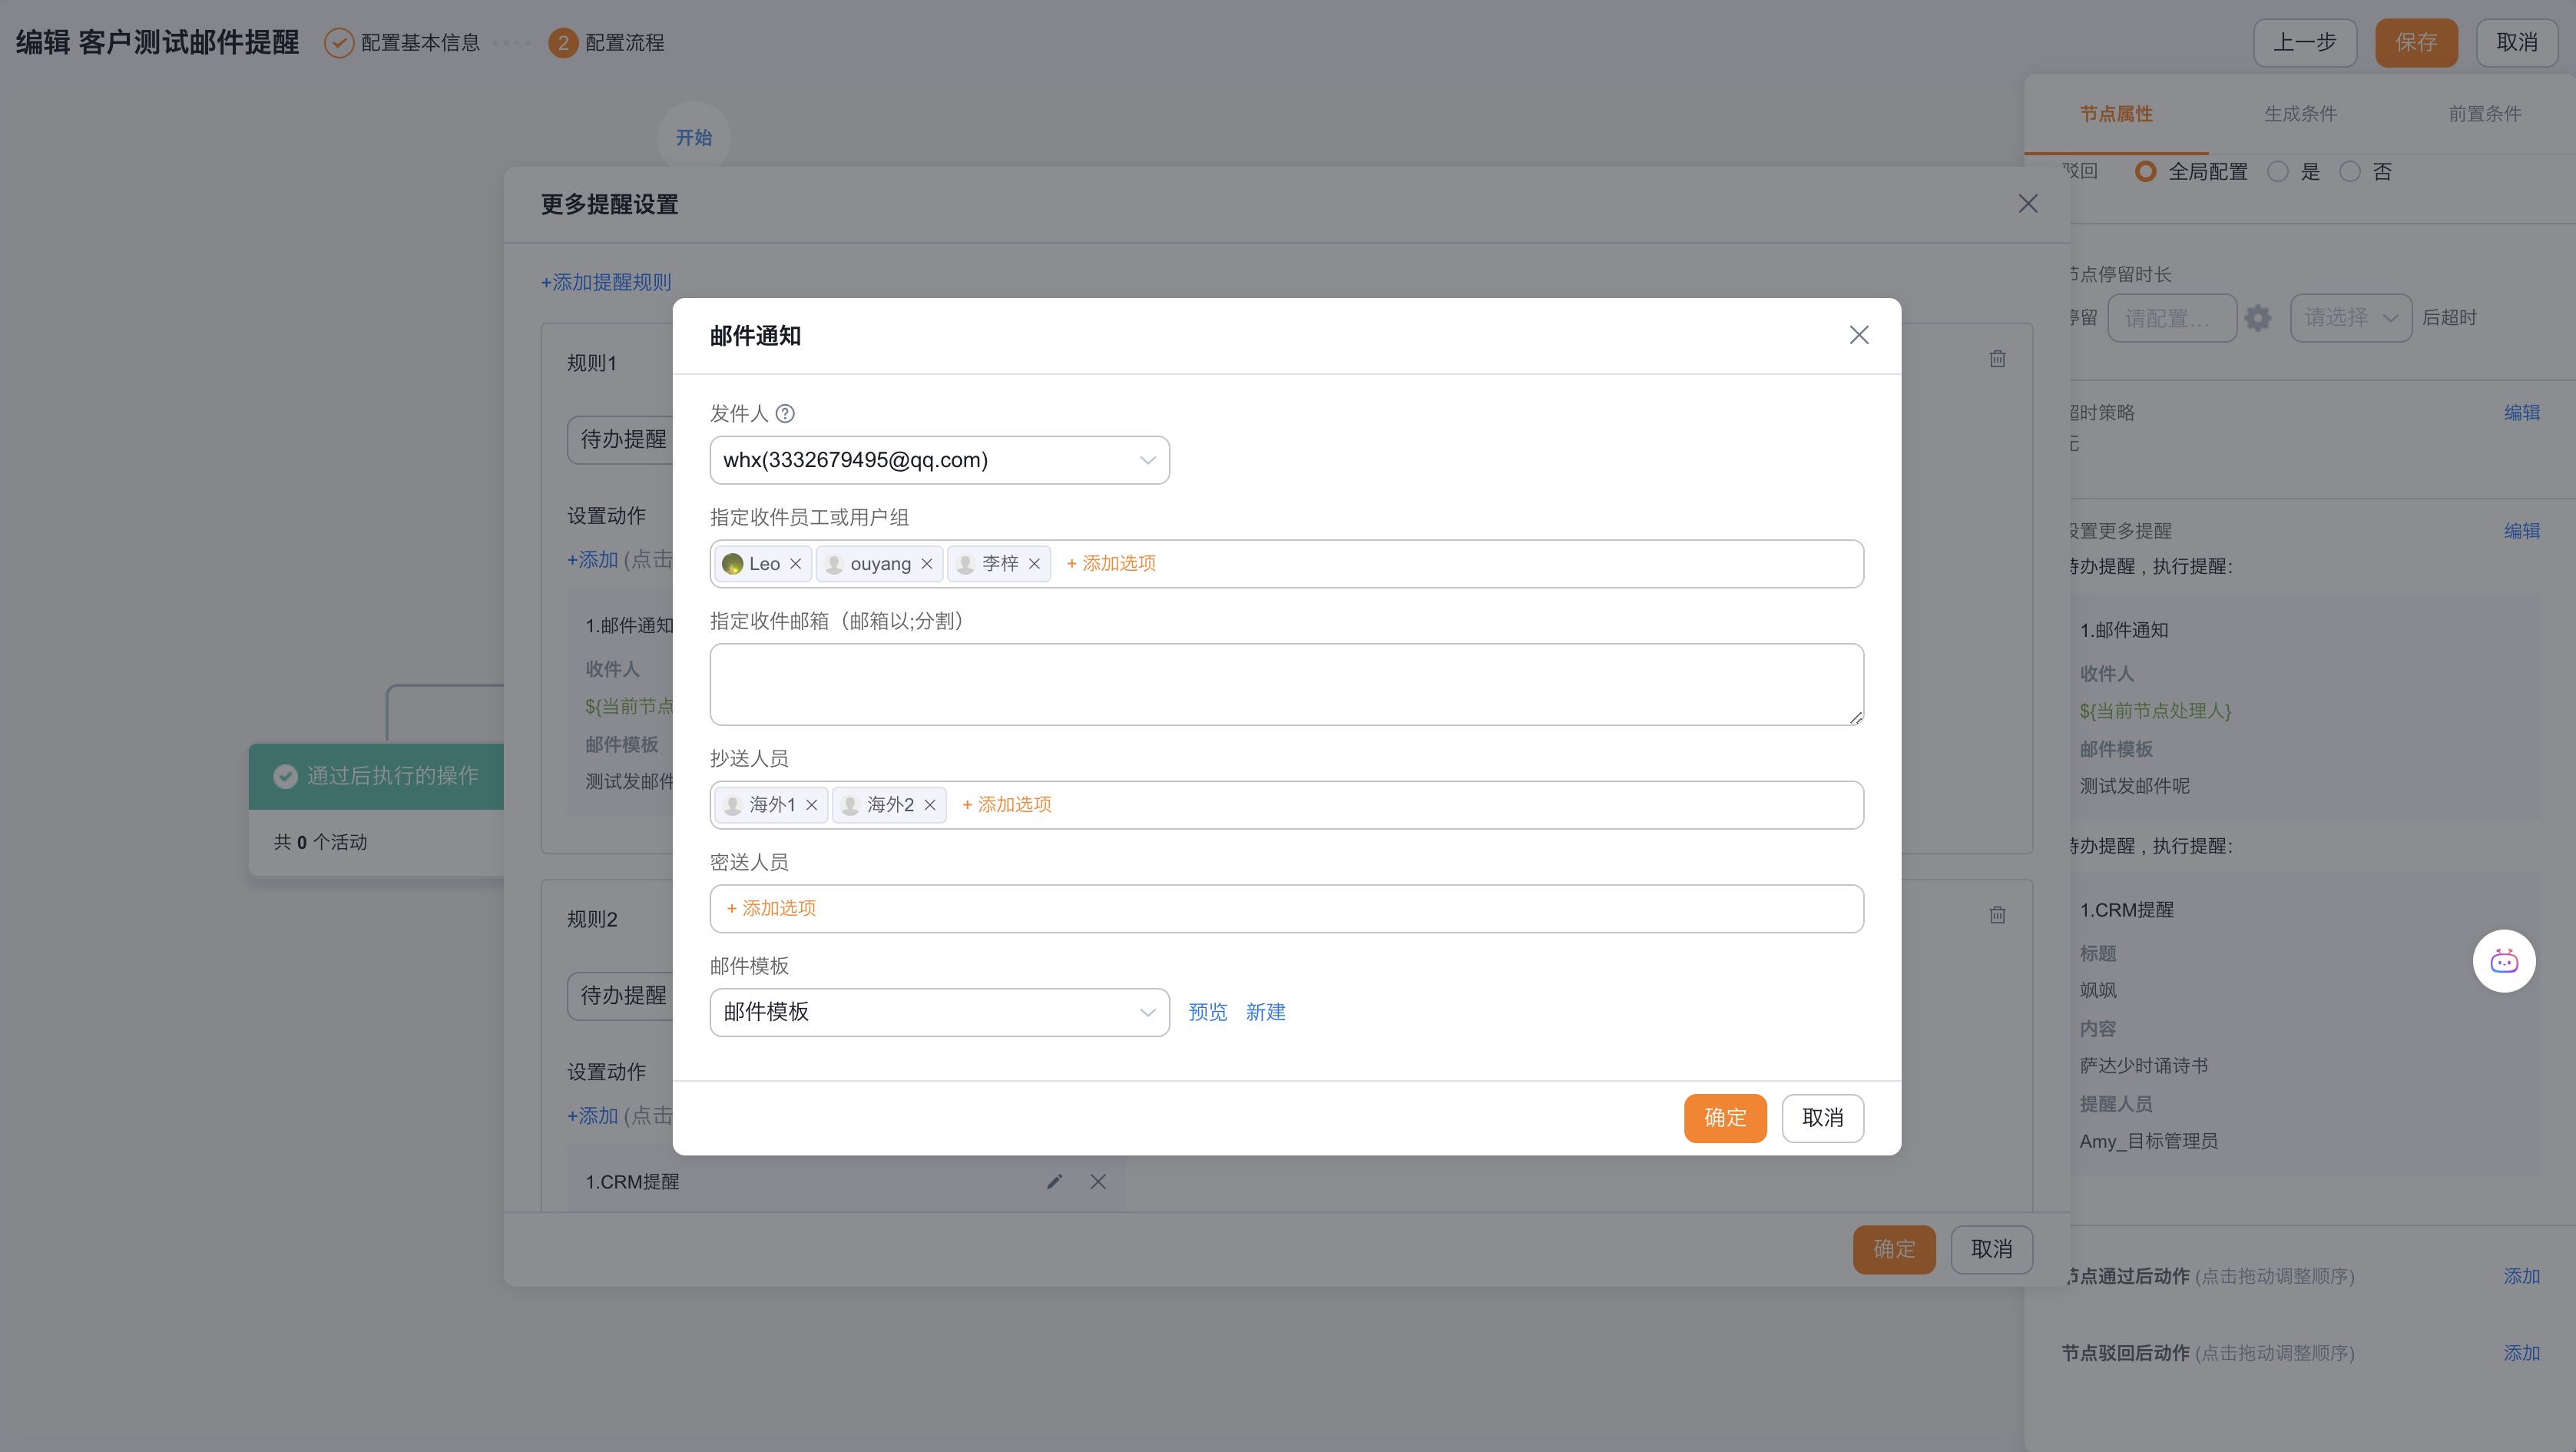Remove 李梓 from recipient list
The width and height of the screenshot is (2576, 1452).
pyautogui.click(x=1034, y=564)
